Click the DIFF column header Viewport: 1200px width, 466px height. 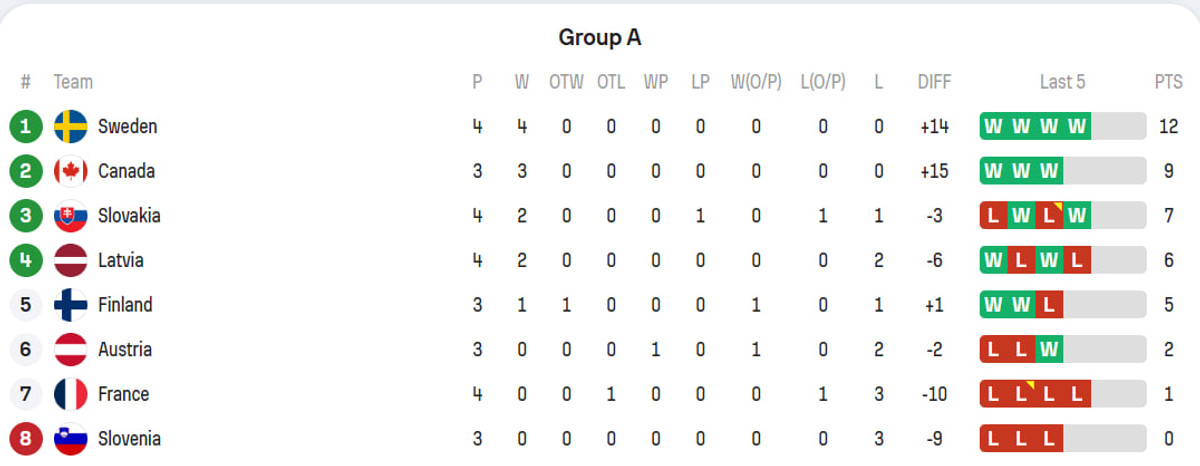coord(934,82)
